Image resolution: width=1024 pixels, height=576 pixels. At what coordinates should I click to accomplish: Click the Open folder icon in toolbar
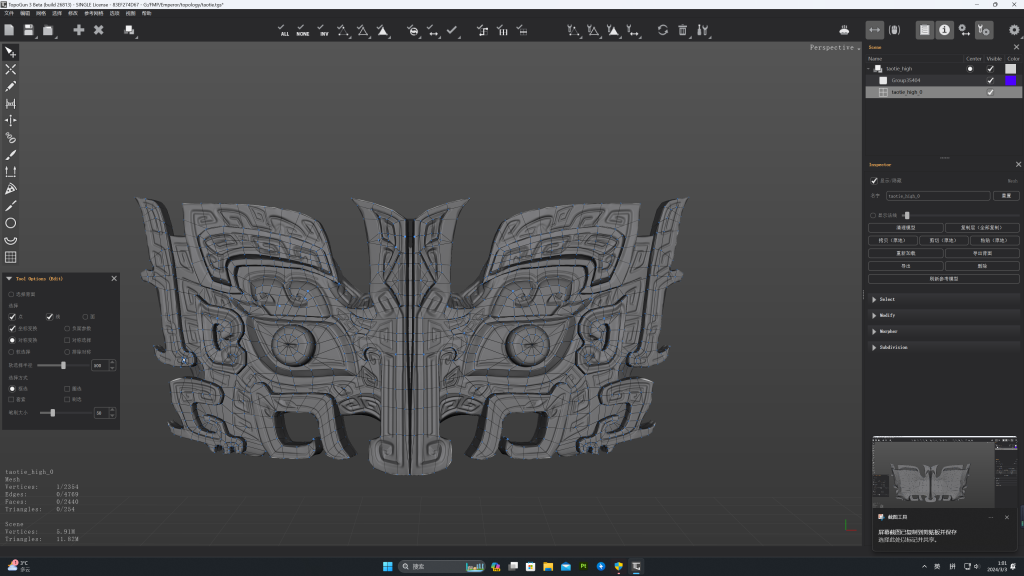coord(48,30)
